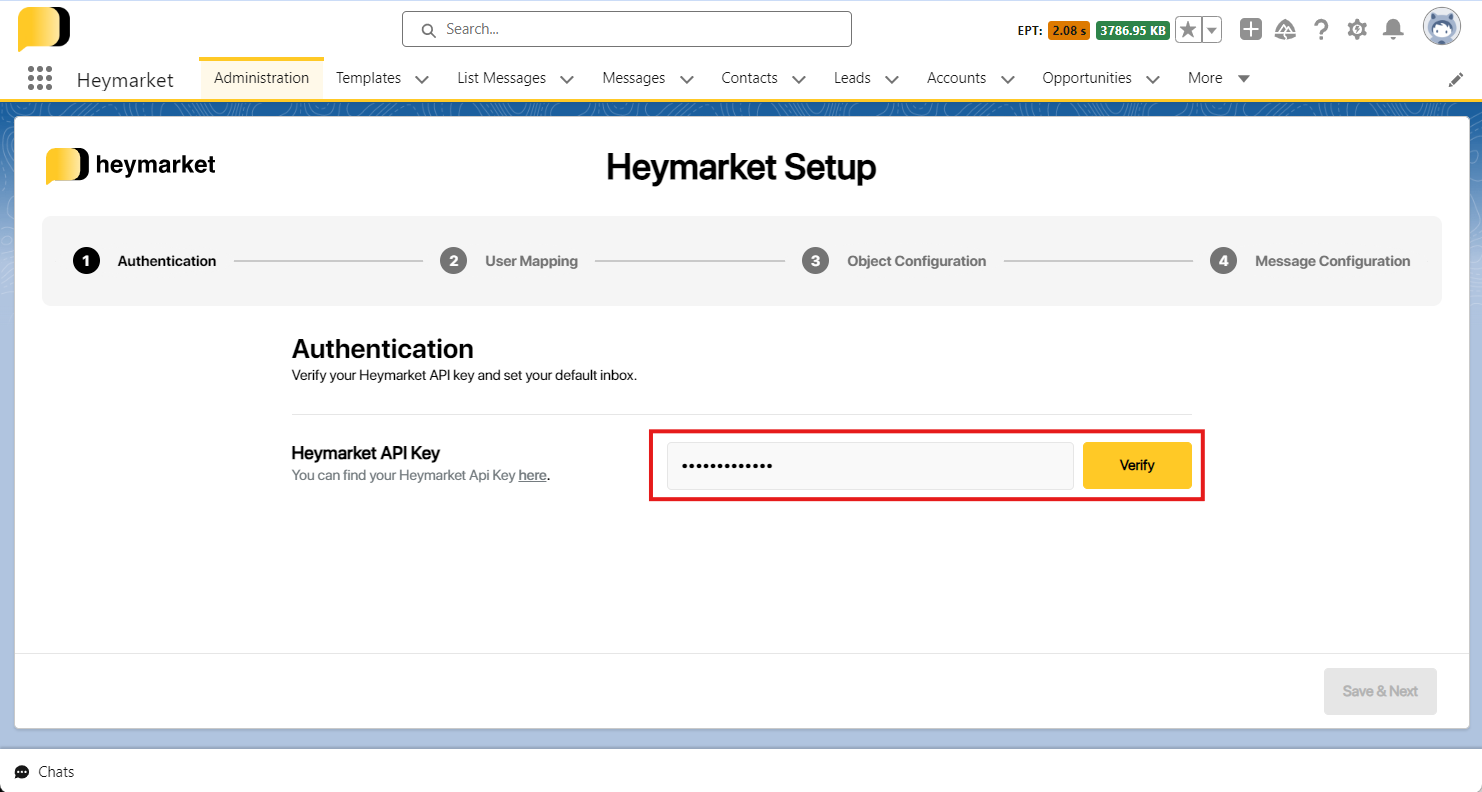
Task: Open the Help question mark icon
Action: (x=1321, y=30)
